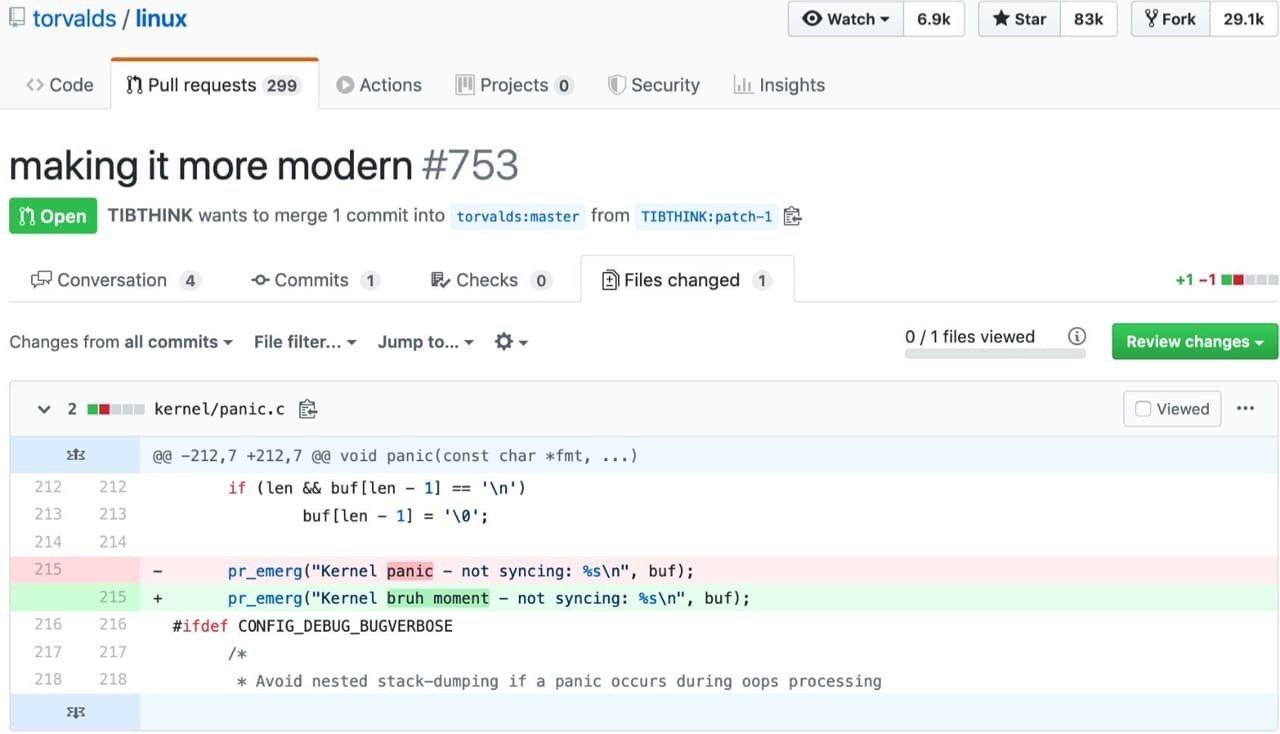Open the Checks tab
The image size is (1280, 734).
point(490,280)
